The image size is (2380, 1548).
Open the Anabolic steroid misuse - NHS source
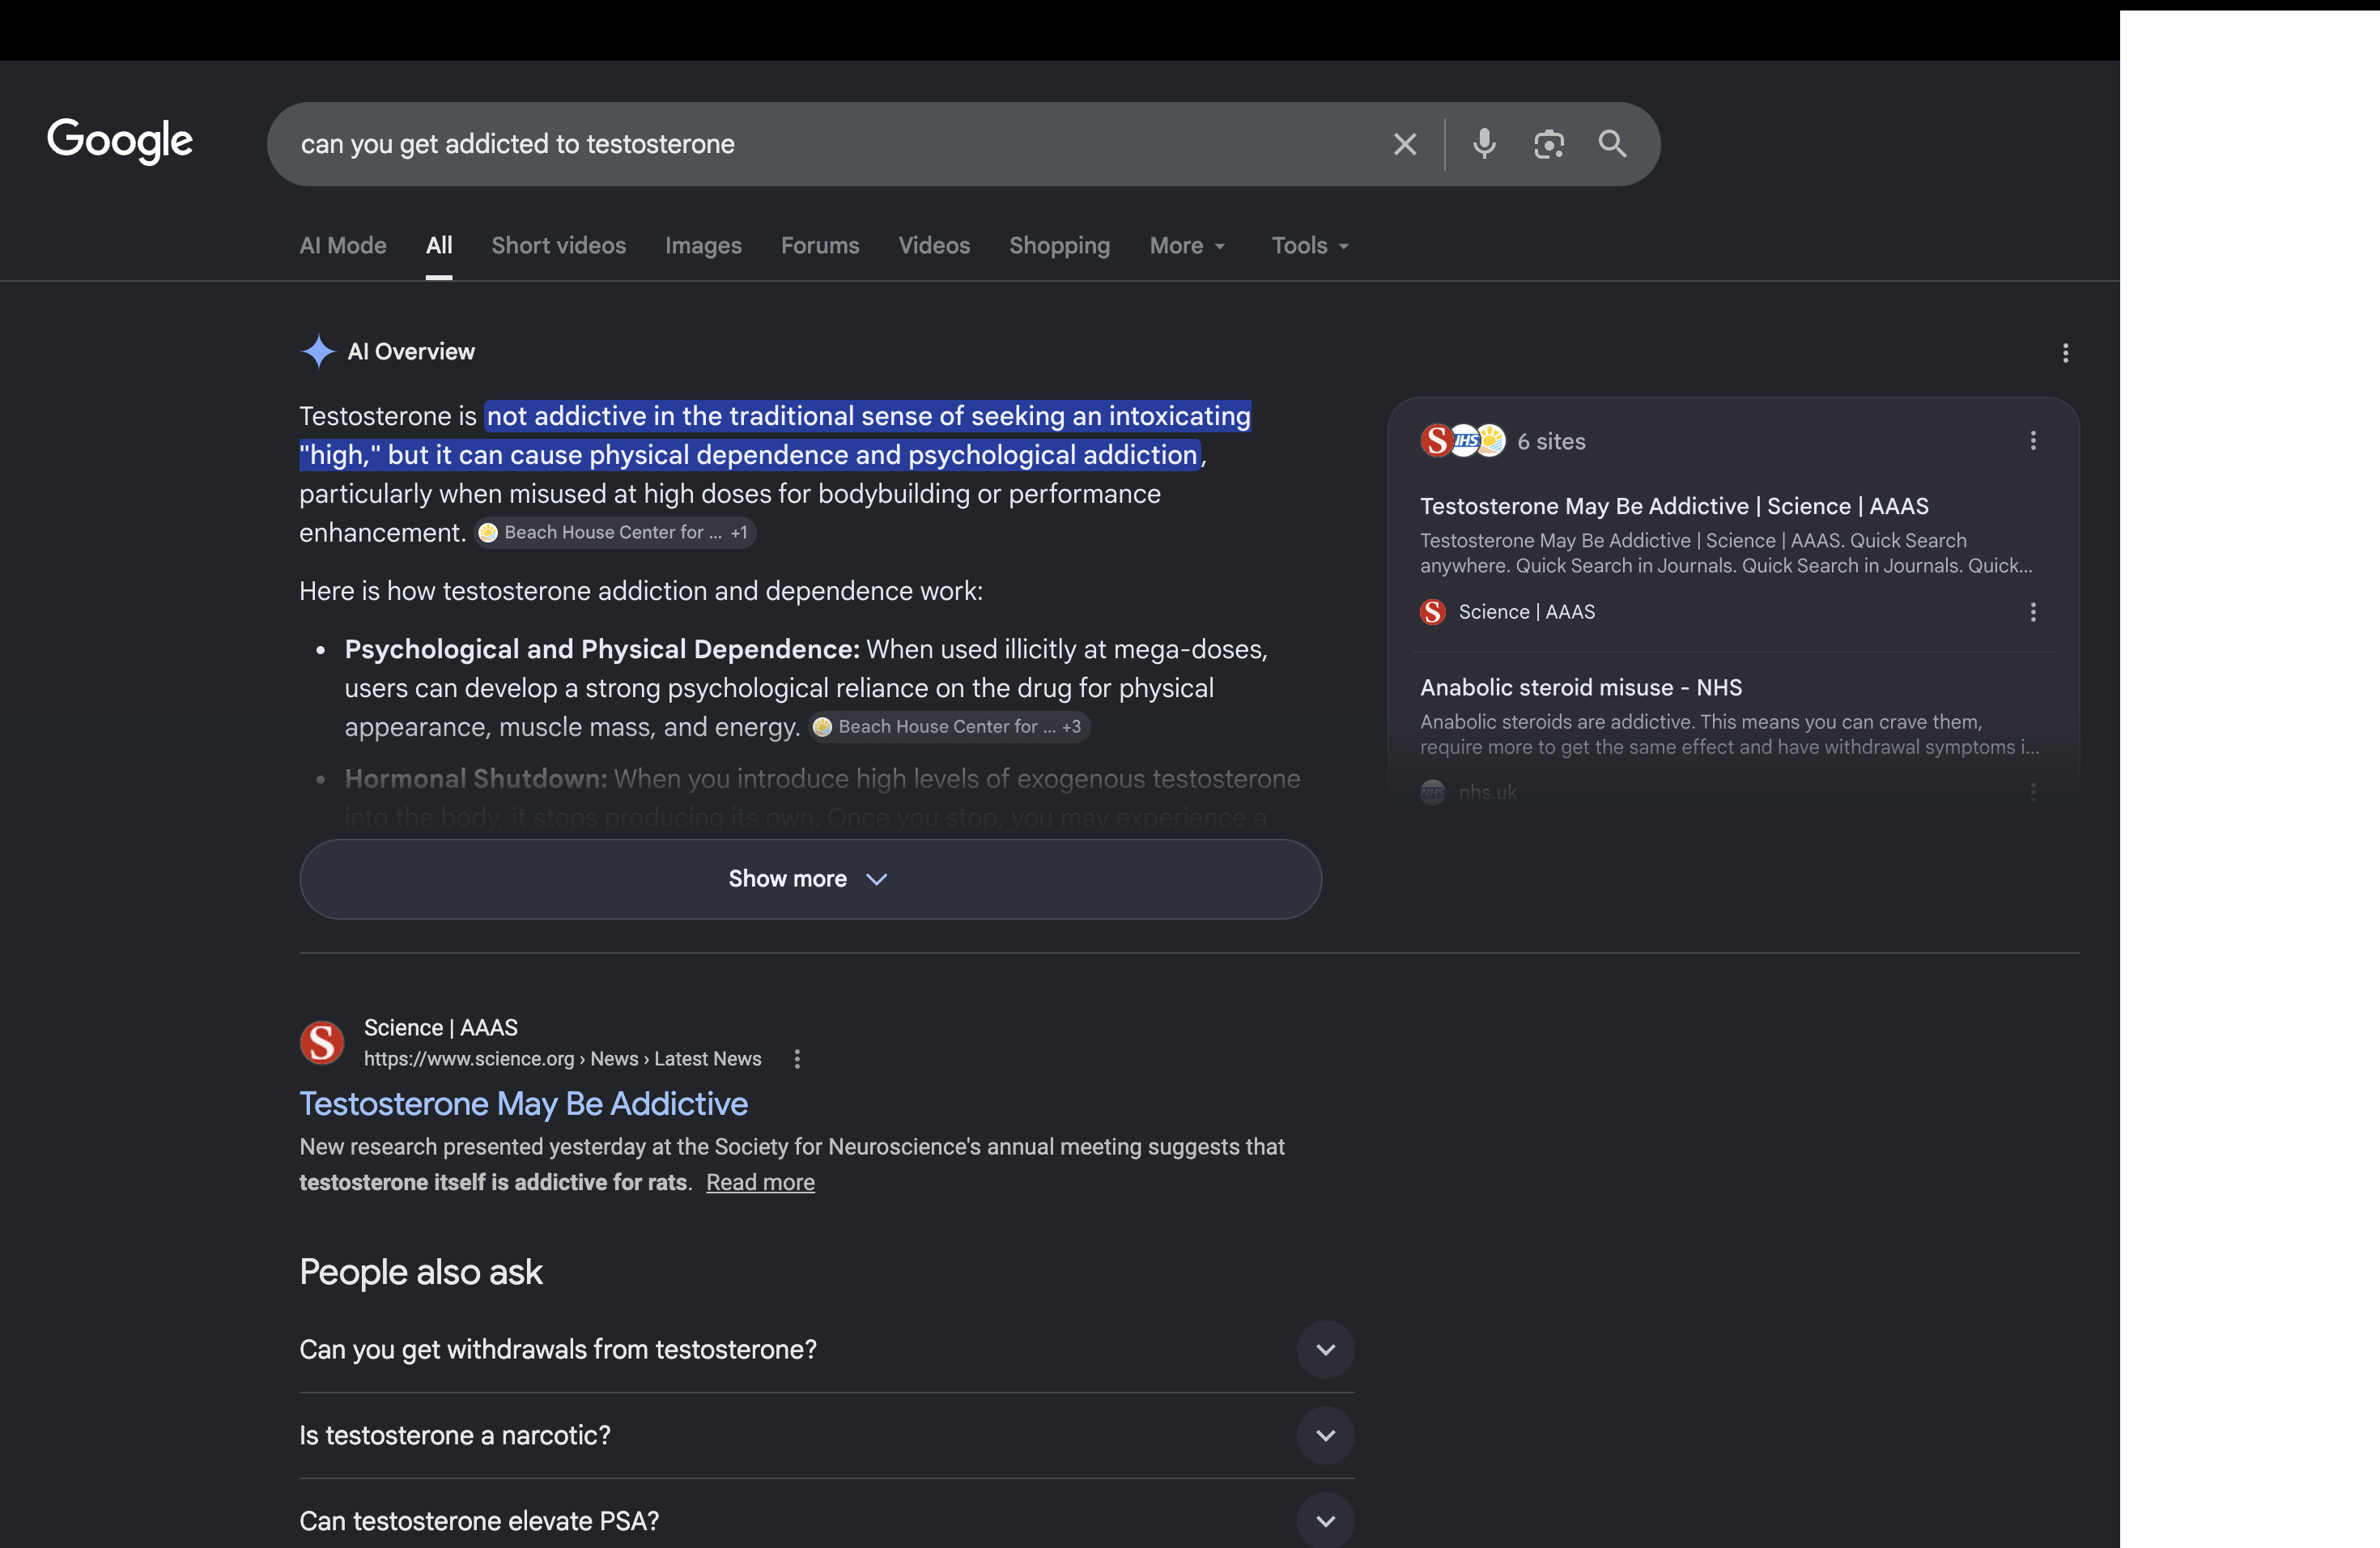tap(1581, 687)
